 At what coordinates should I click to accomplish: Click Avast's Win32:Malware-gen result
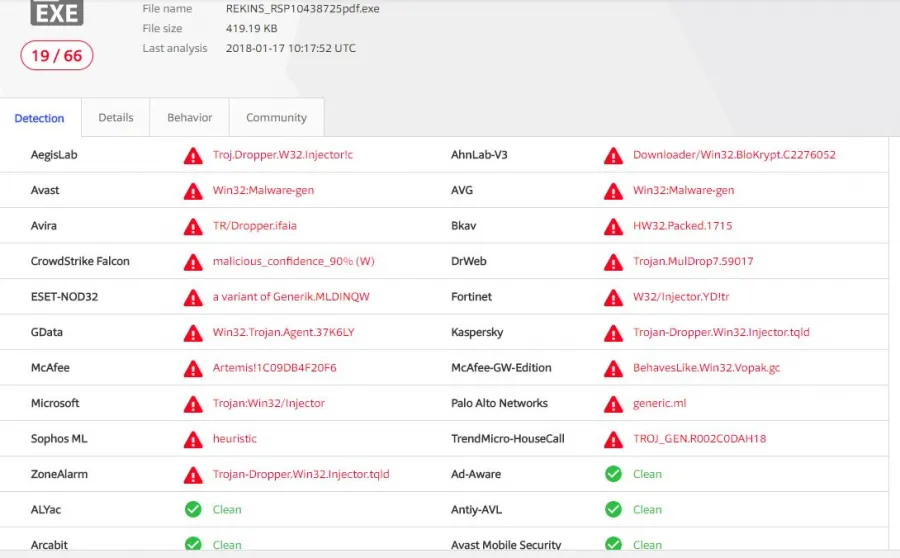coord(263,191)
